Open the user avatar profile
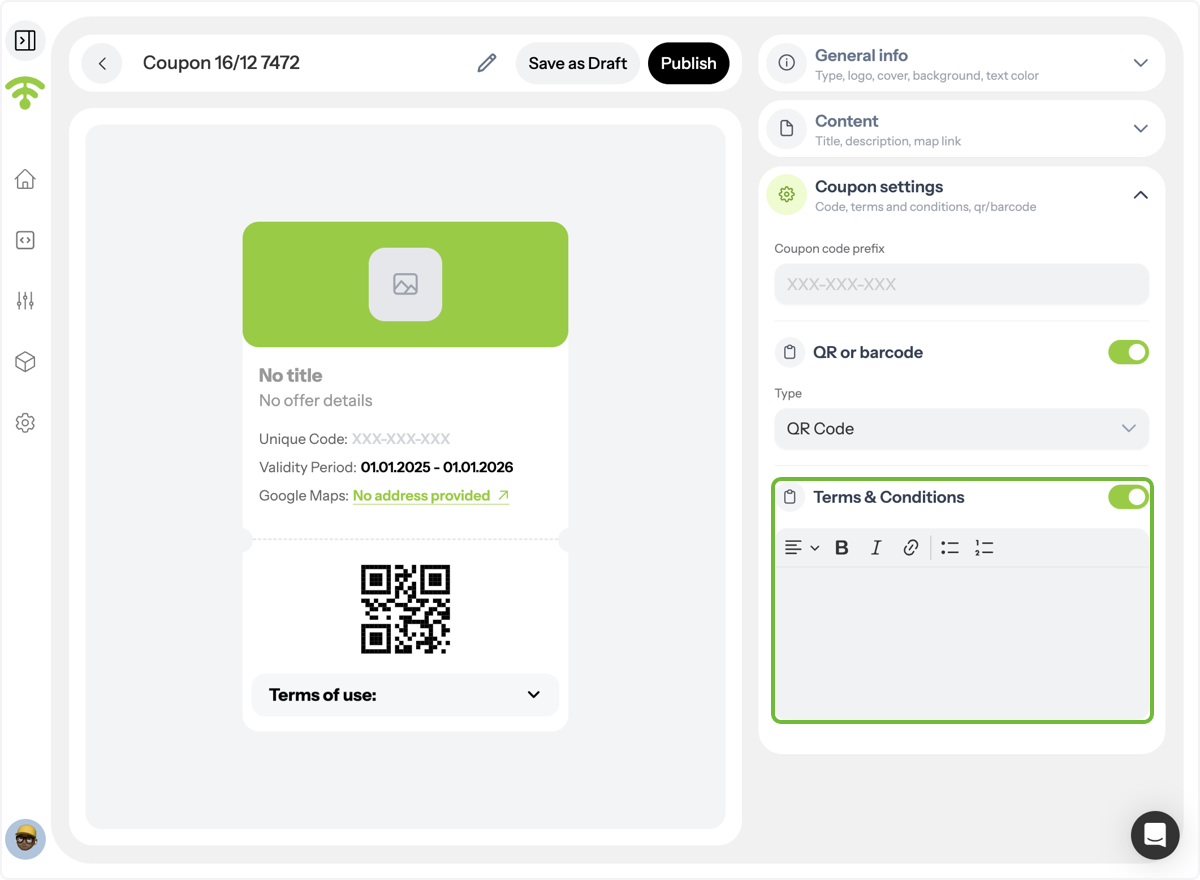Viewport: 1200px width, 880px height. tap(26, 839)
